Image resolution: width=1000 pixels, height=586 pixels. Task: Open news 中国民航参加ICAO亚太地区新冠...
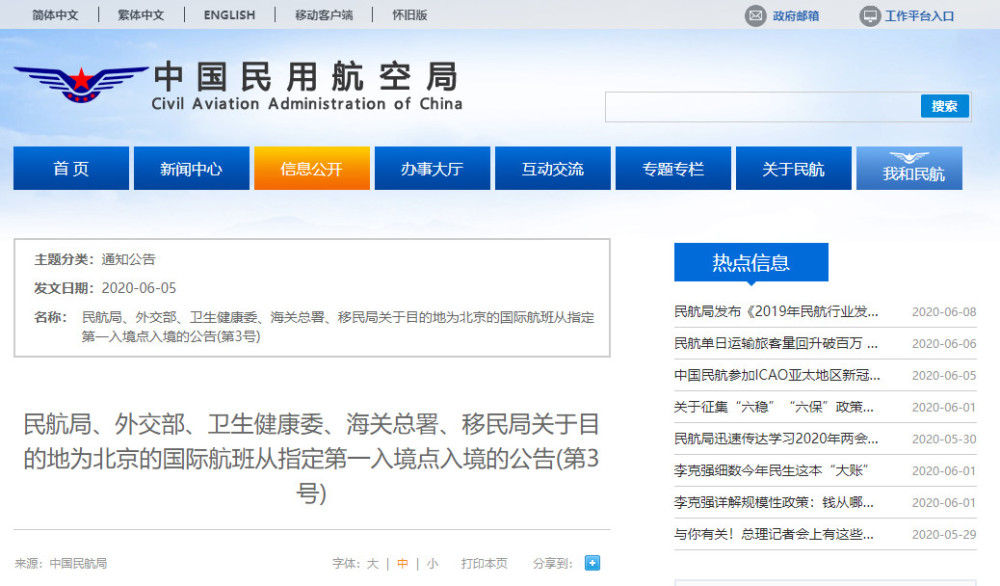(777, 376)
